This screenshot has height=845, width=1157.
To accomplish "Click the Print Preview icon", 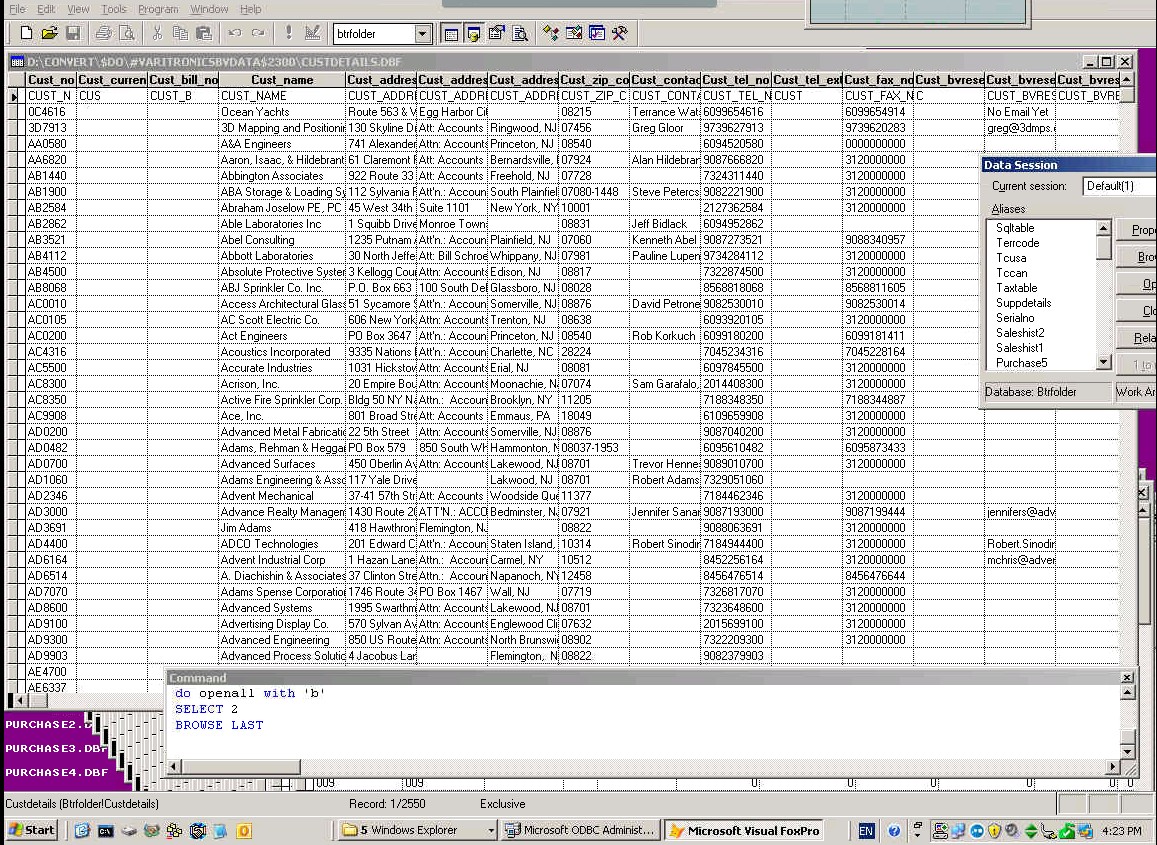I will click(127, 33).
